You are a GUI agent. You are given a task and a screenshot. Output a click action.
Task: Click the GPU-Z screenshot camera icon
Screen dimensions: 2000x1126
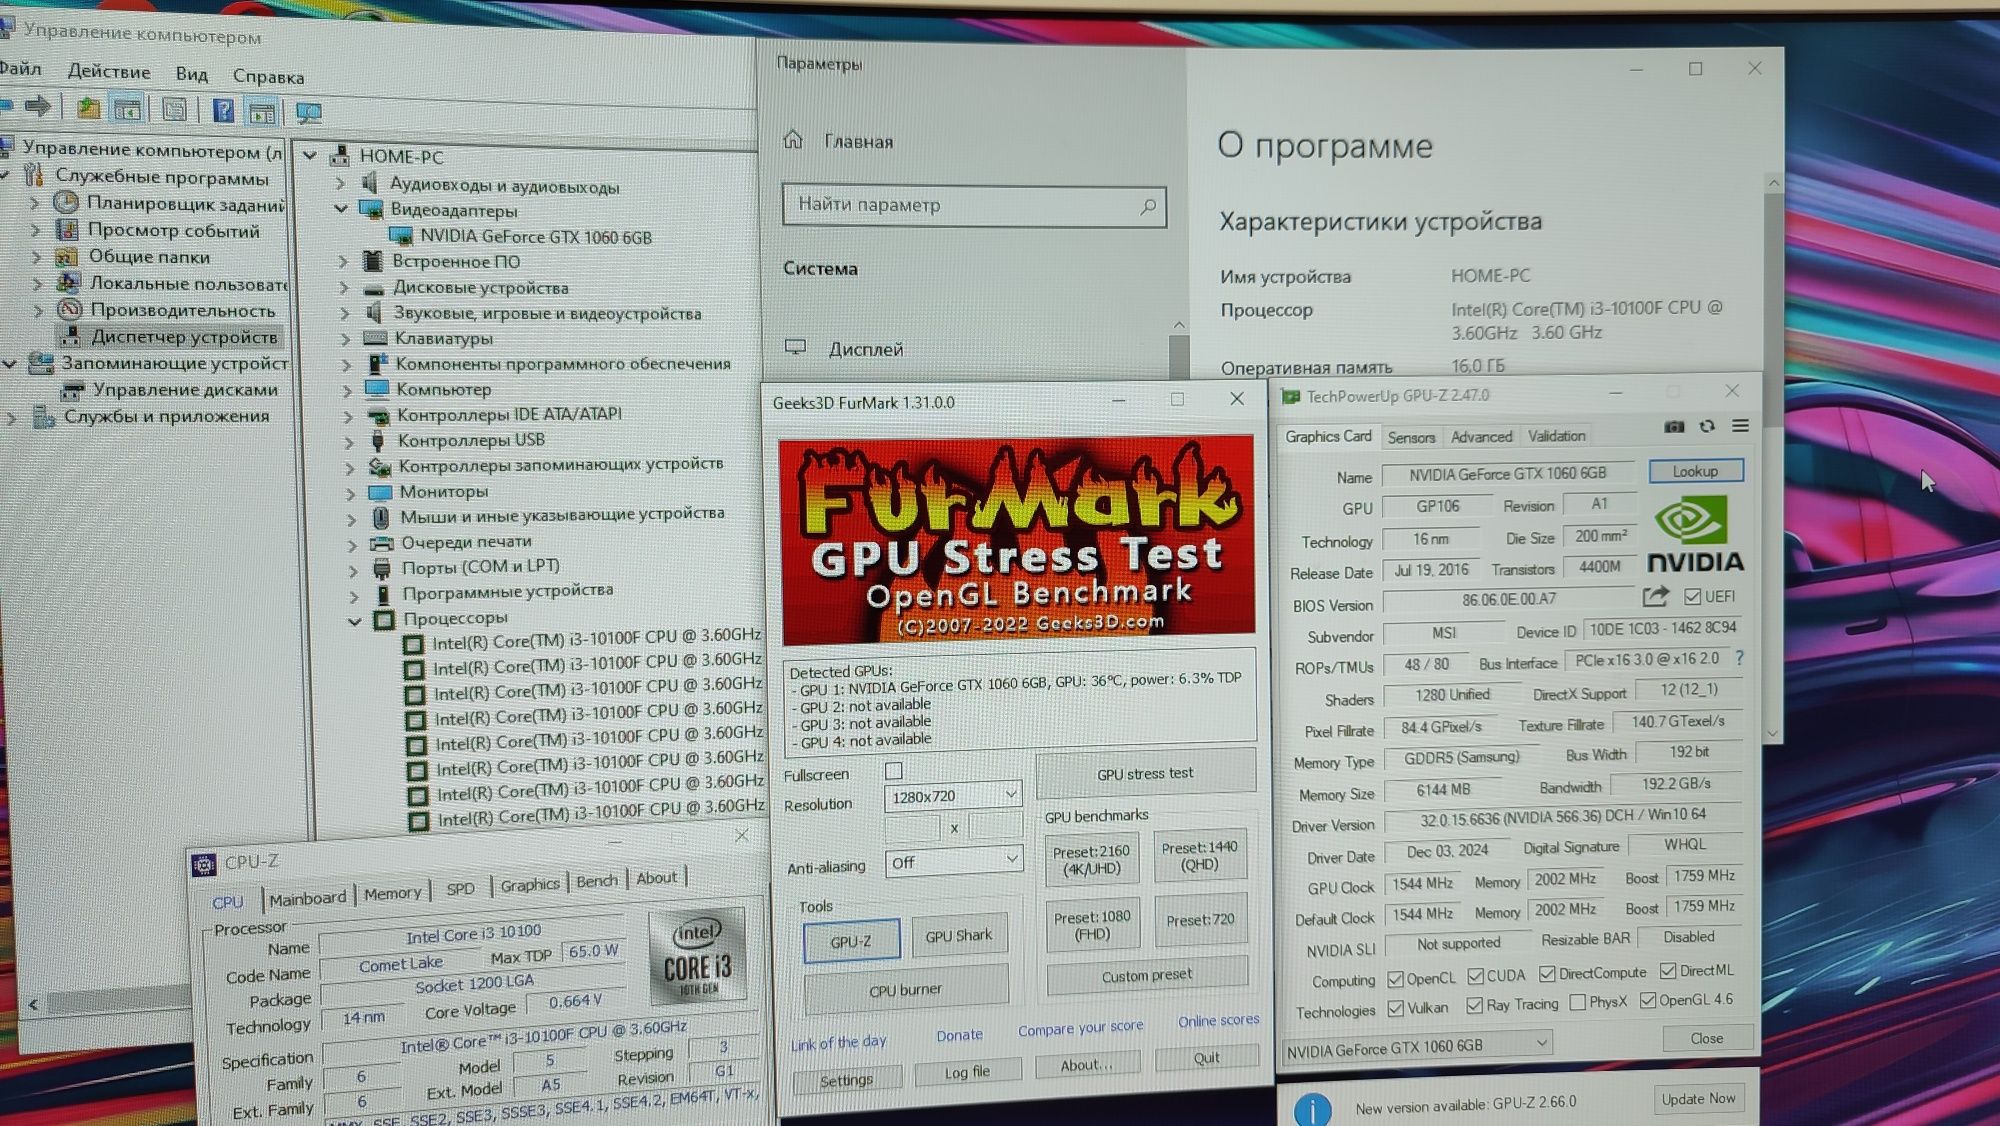(1674, 427)
